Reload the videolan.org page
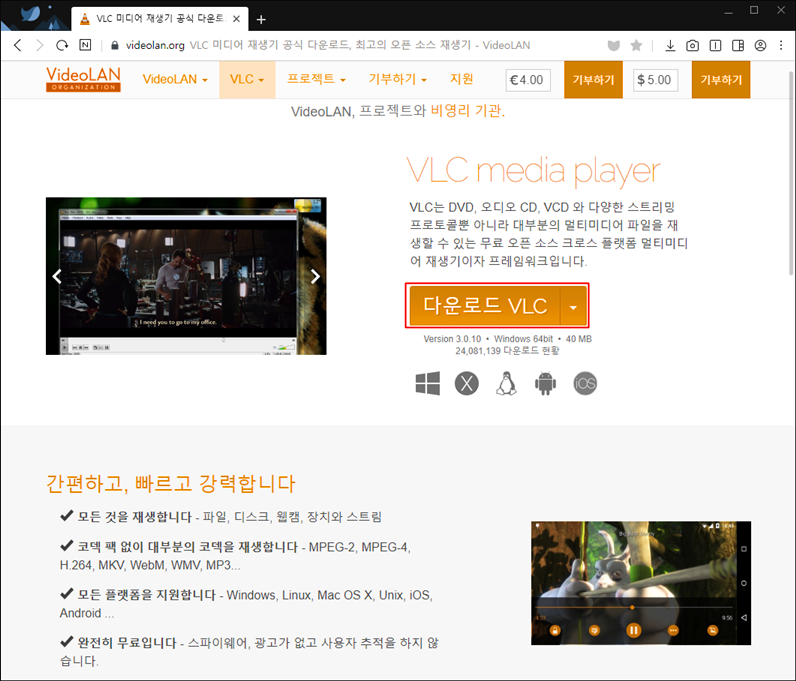This screenshot has width=796, height=681. pyautogui.click(x=62, y=45)
